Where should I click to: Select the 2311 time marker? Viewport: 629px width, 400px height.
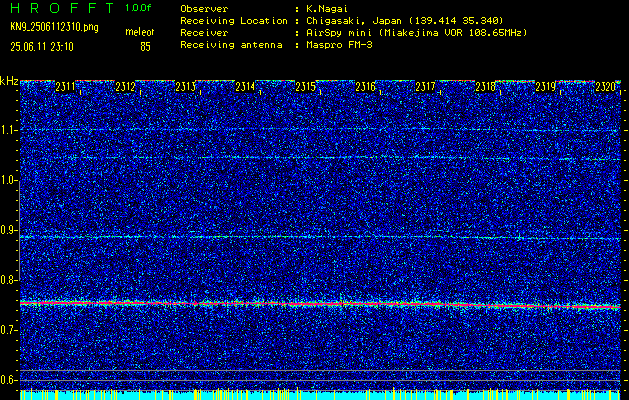click(65, 86)
